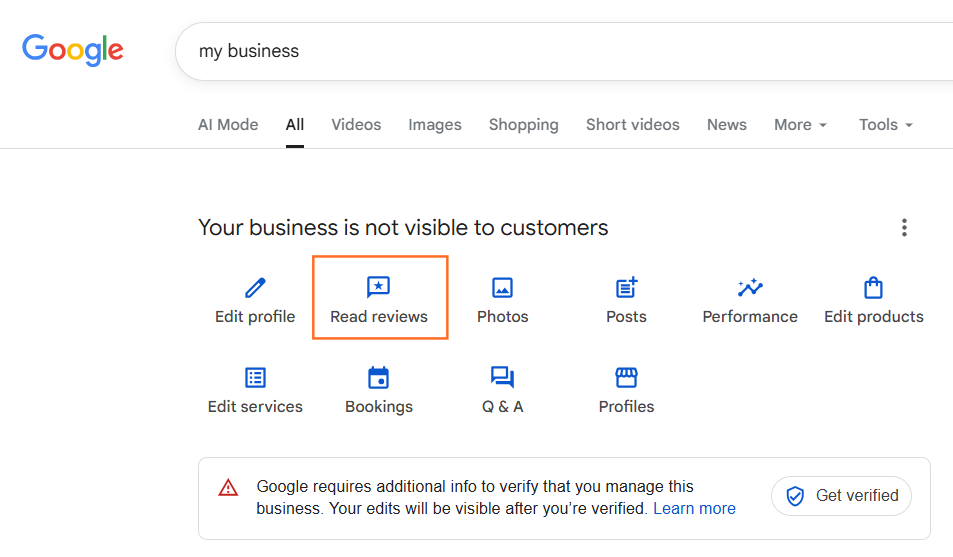Viewport: 953px width, 557px height.
Task: Switch to the AI Mode tab
Action: (228, 125)
